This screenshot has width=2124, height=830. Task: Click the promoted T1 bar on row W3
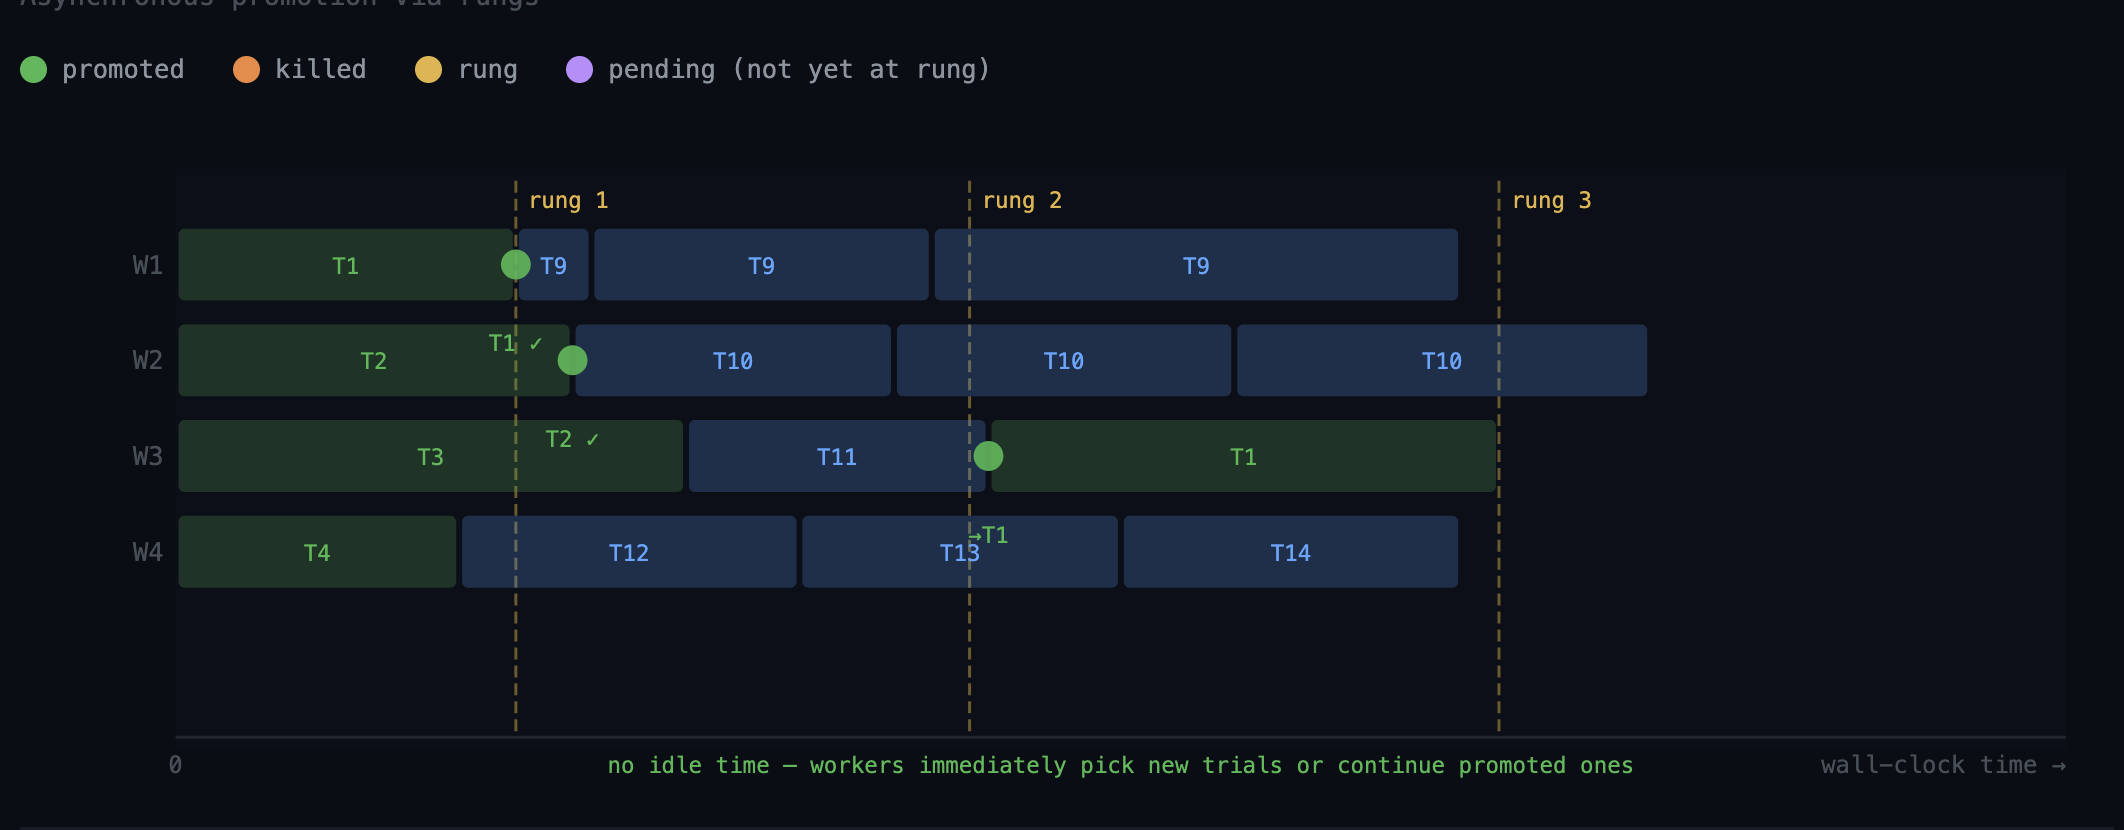pos(1243,457)
